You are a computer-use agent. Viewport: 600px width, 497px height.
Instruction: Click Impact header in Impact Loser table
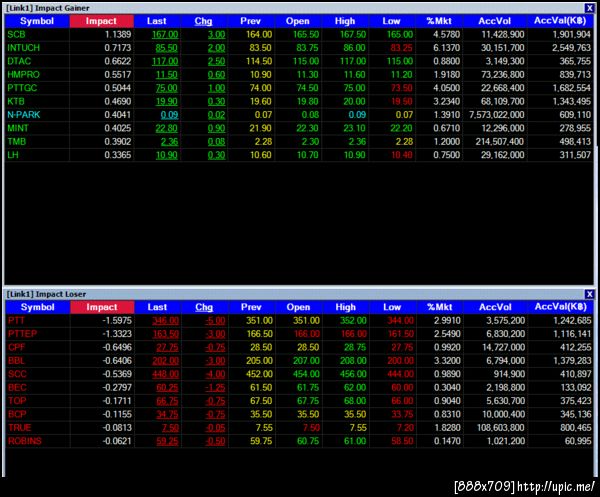[x=102, y=307]
